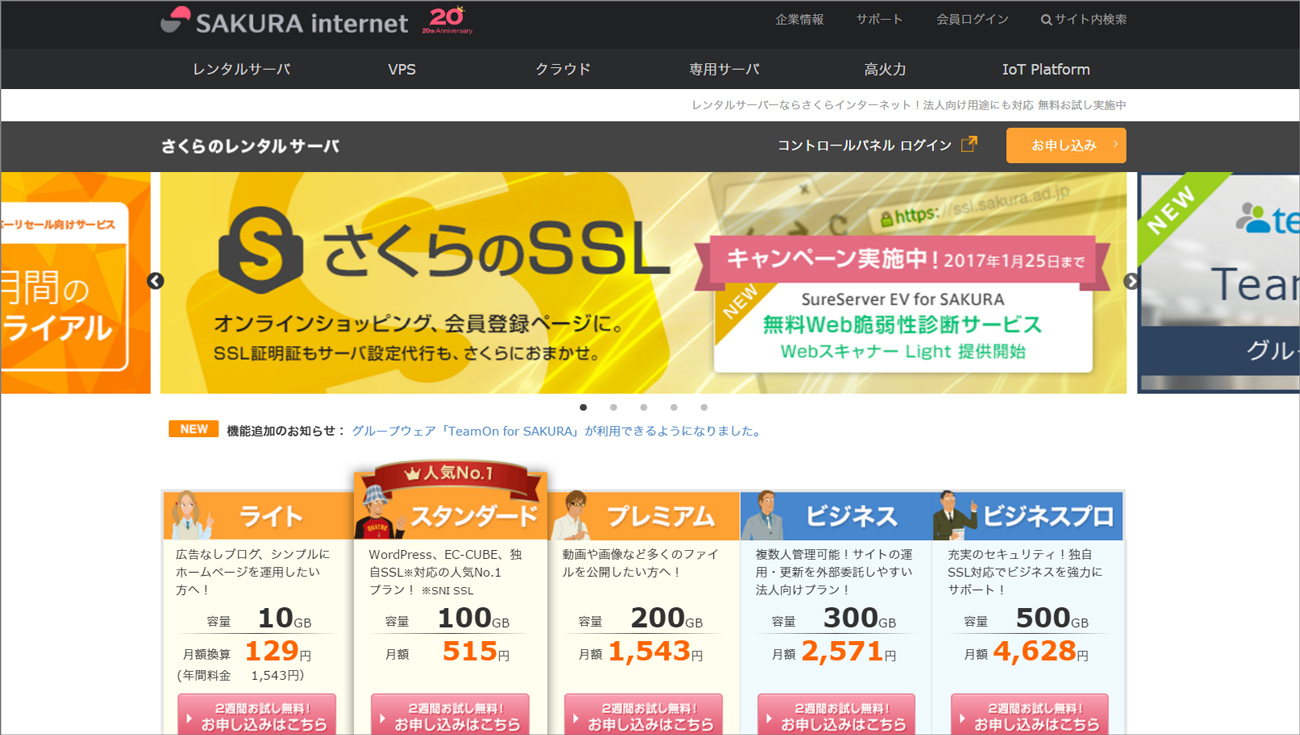Click スタンダード plan heading
Image resolution: width=1300 pixels, height=735 pixels.
coord(475,517)
